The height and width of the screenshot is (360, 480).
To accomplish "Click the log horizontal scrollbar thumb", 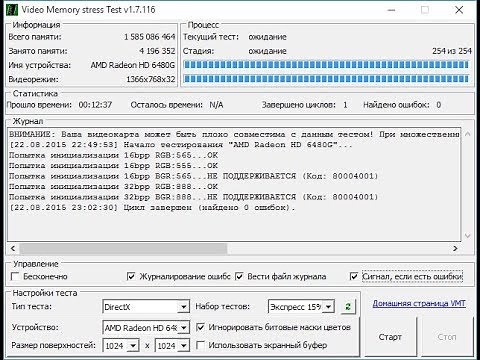I will (x=123, y=248).
